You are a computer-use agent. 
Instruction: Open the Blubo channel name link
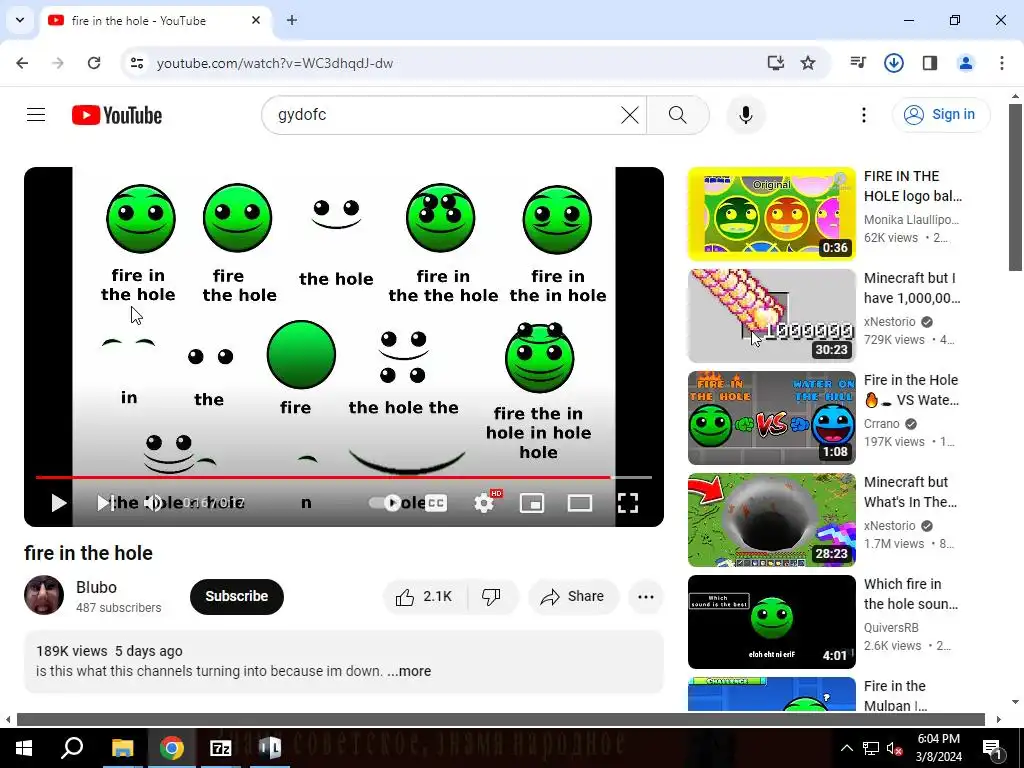click(96, 587)
